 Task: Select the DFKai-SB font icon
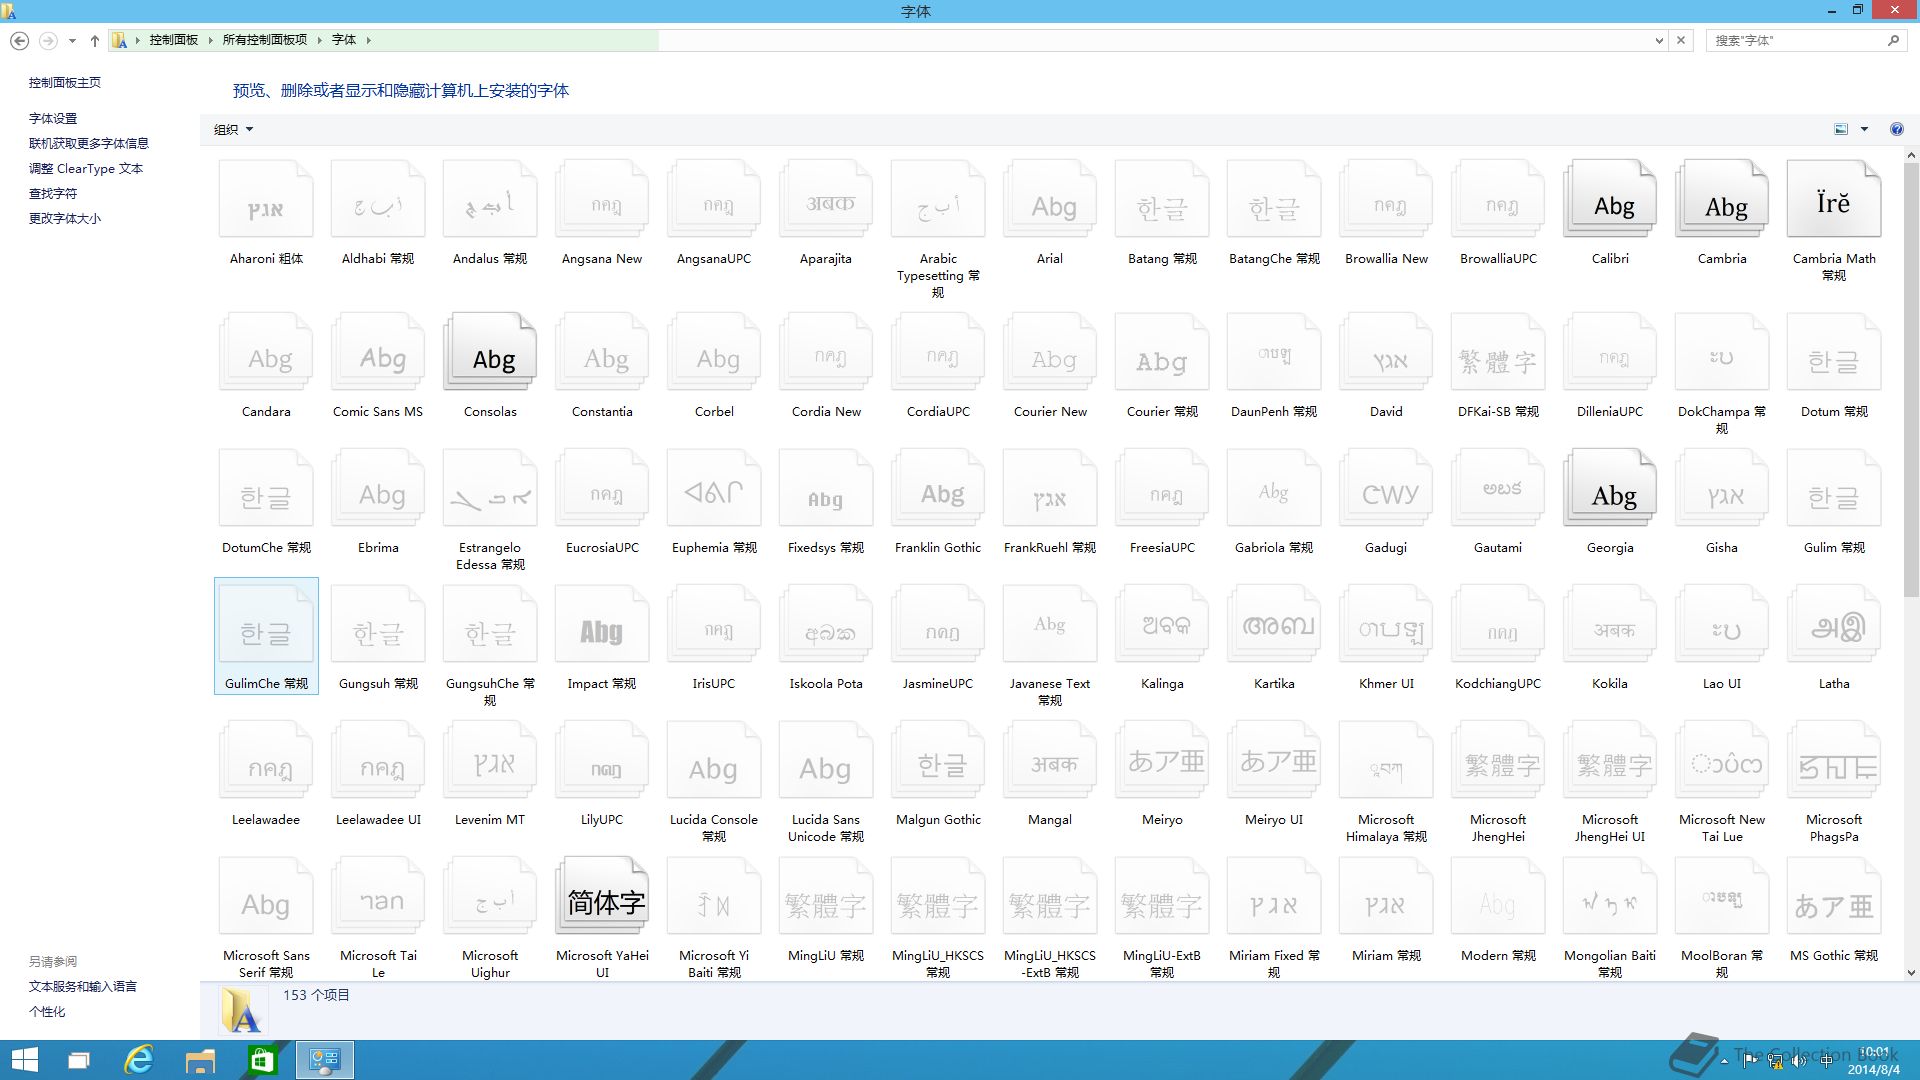(x=1498, y=354)
